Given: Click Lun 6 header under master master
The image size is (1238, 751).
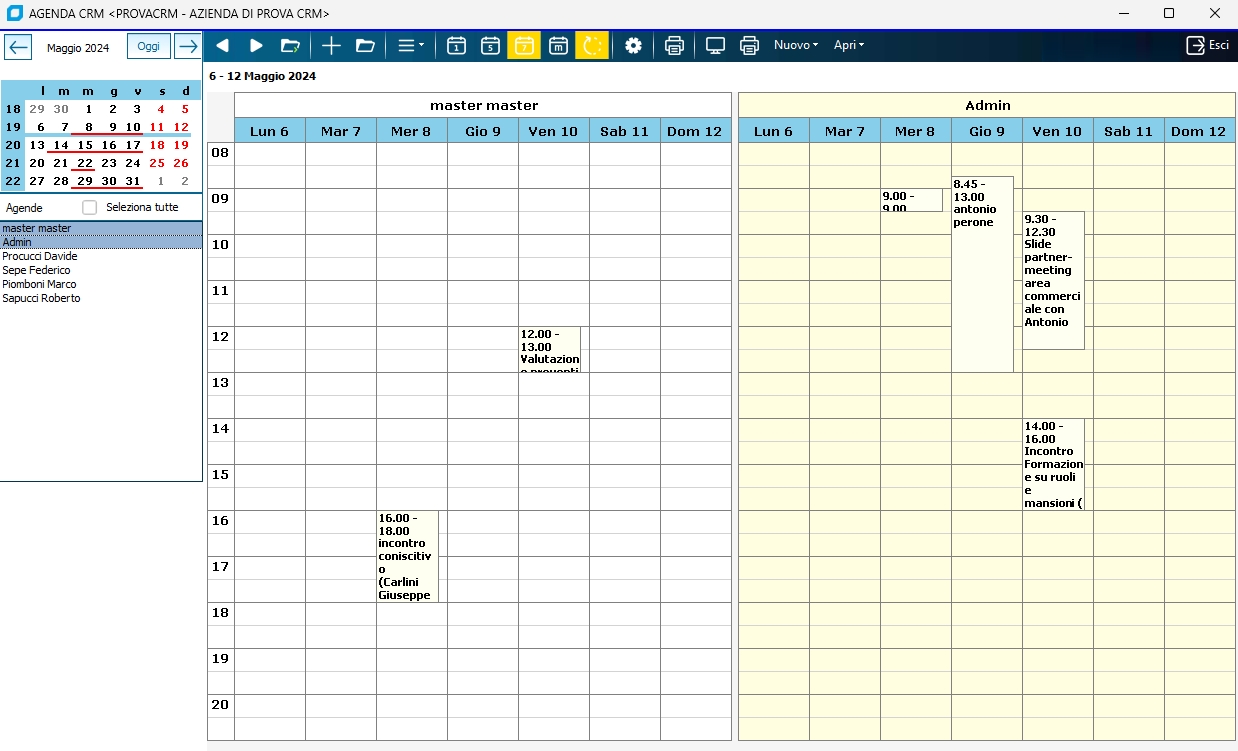Looking at the screenshot, I should coord(270,131).
